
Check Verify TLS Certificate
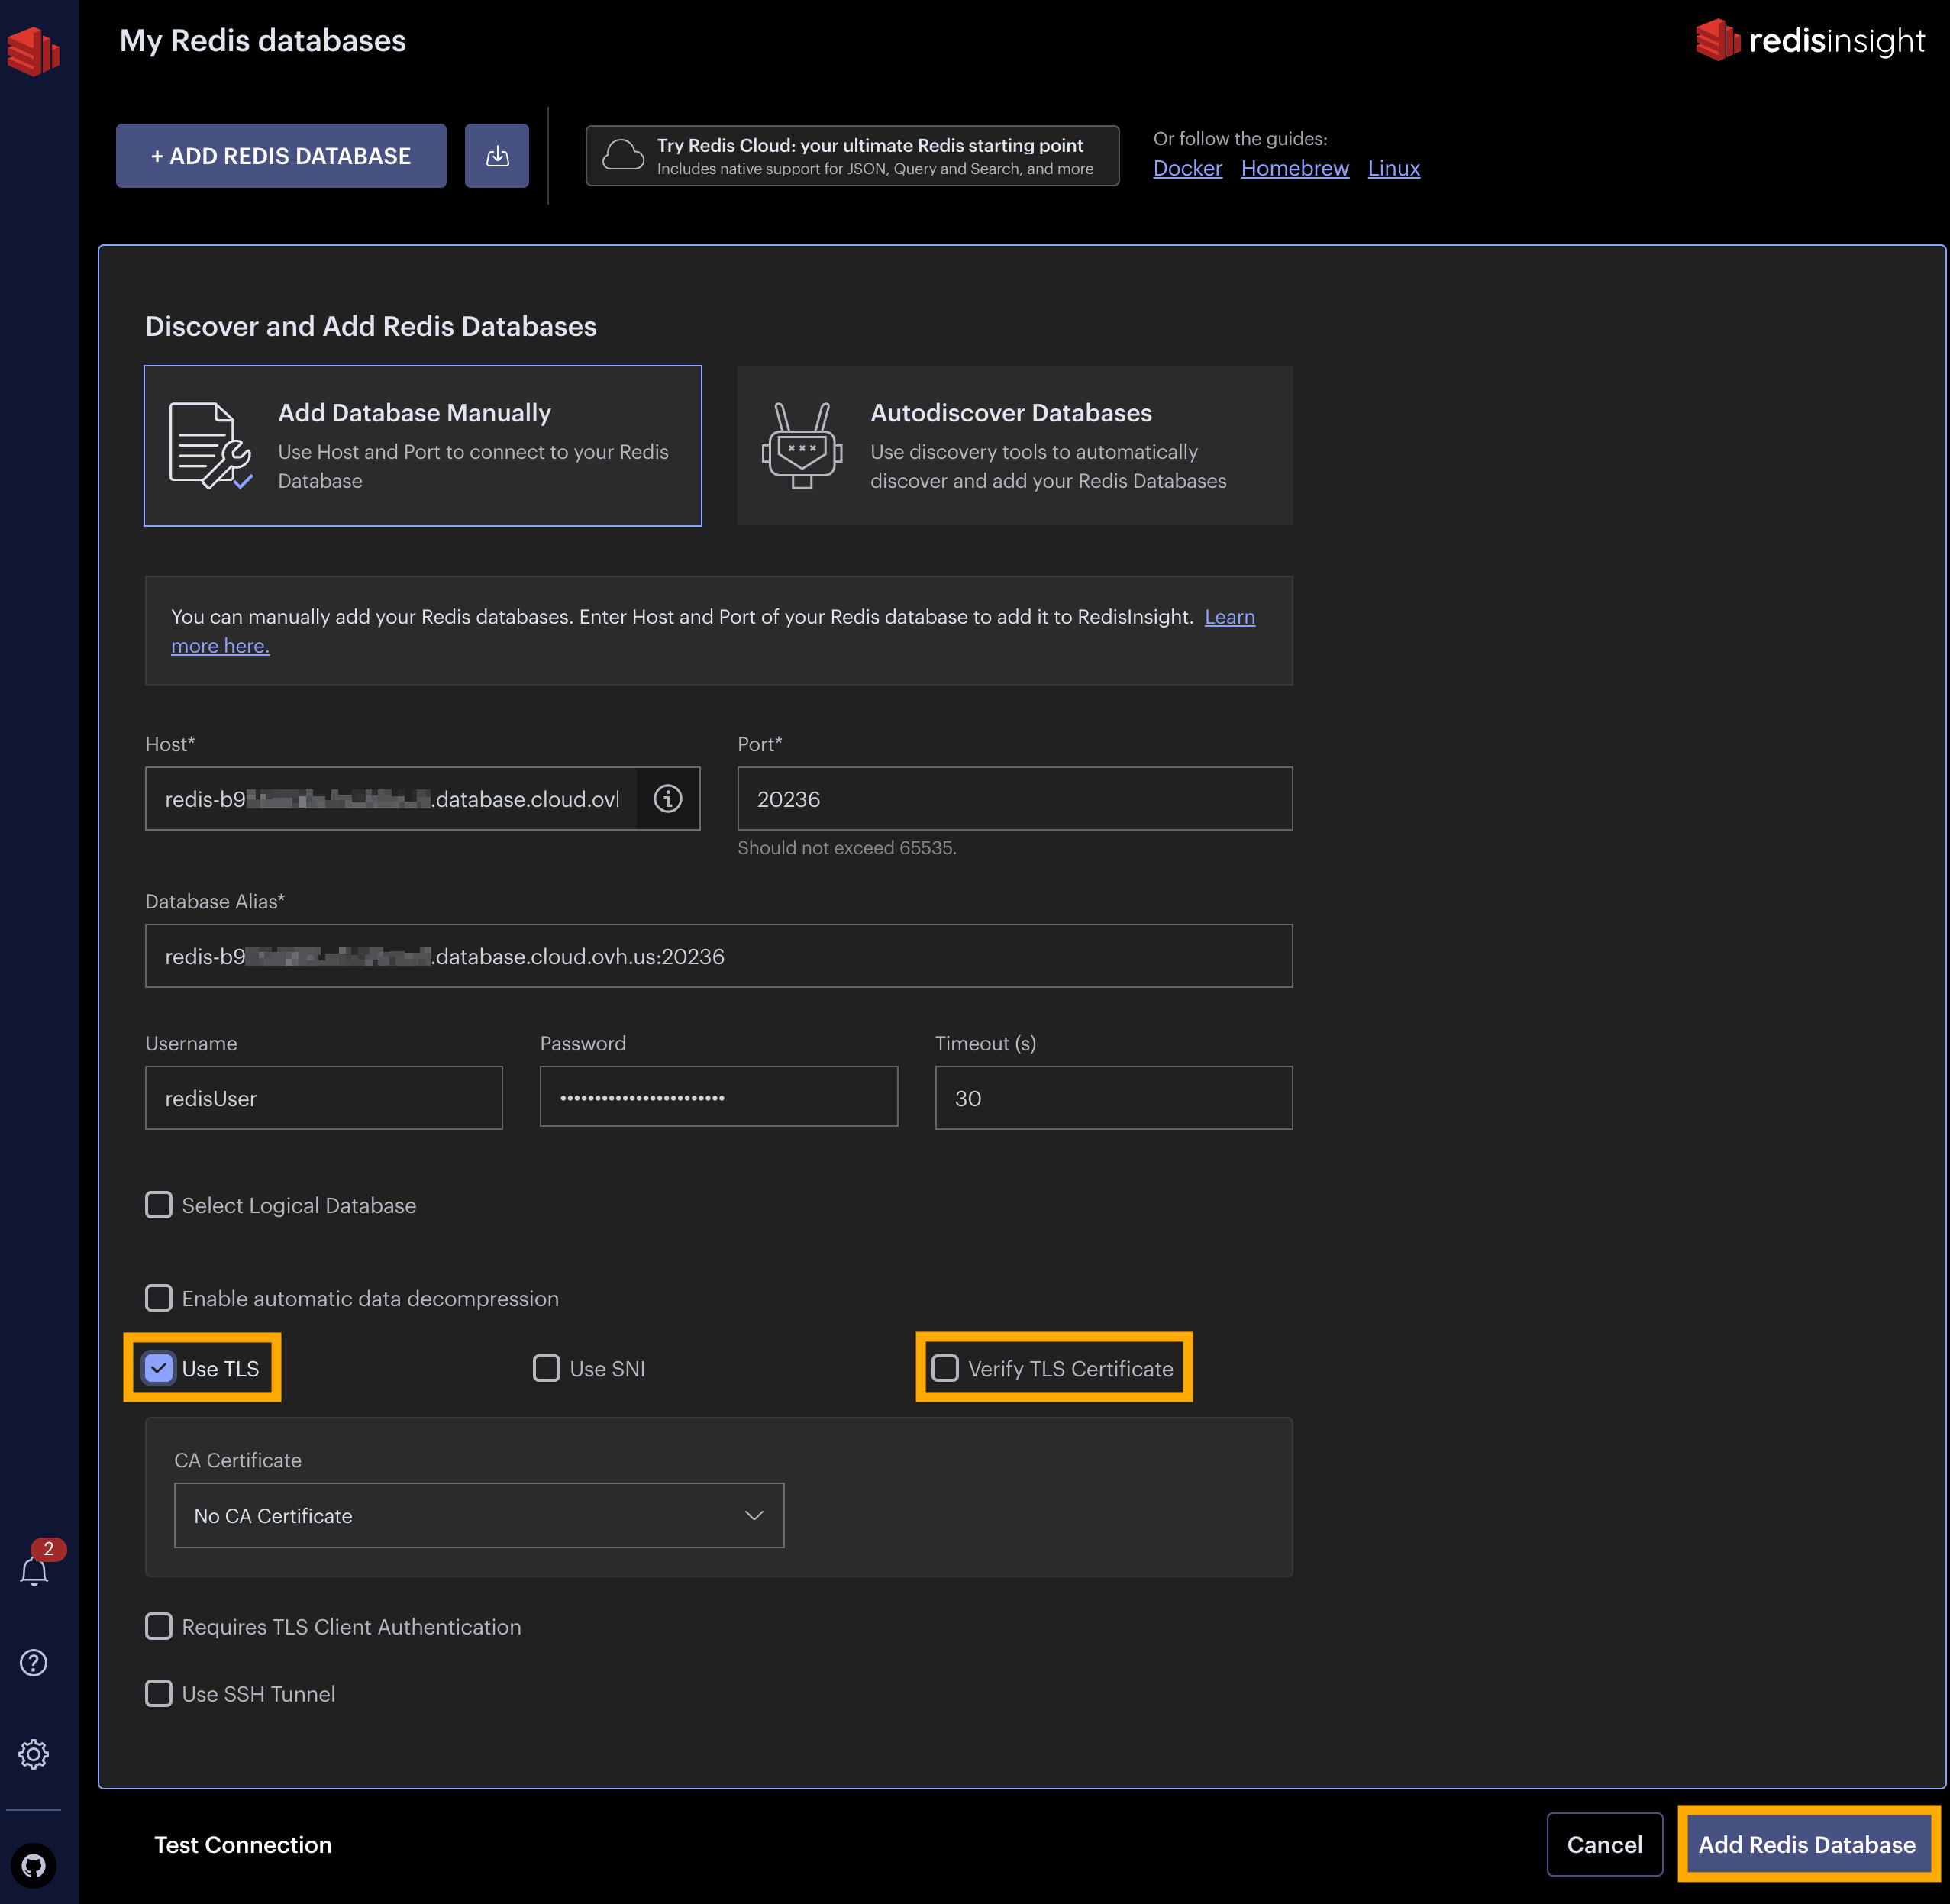pyautogui.click(x=945, y=1368)
